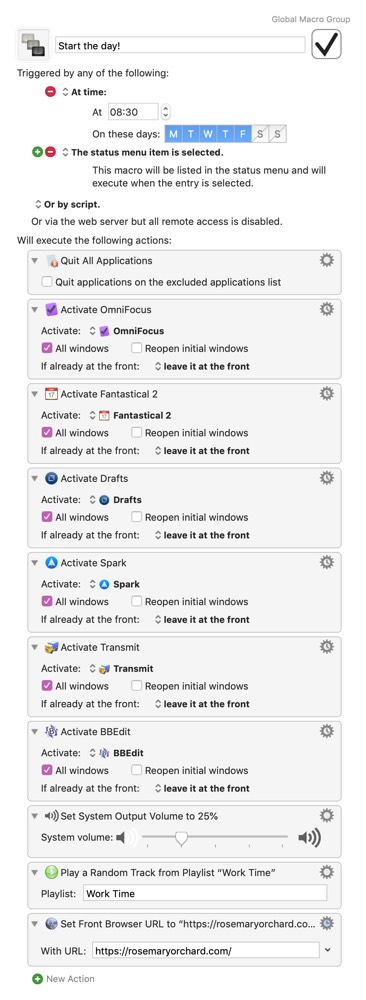Remove the At time trigger with red minus

point(50,92)
